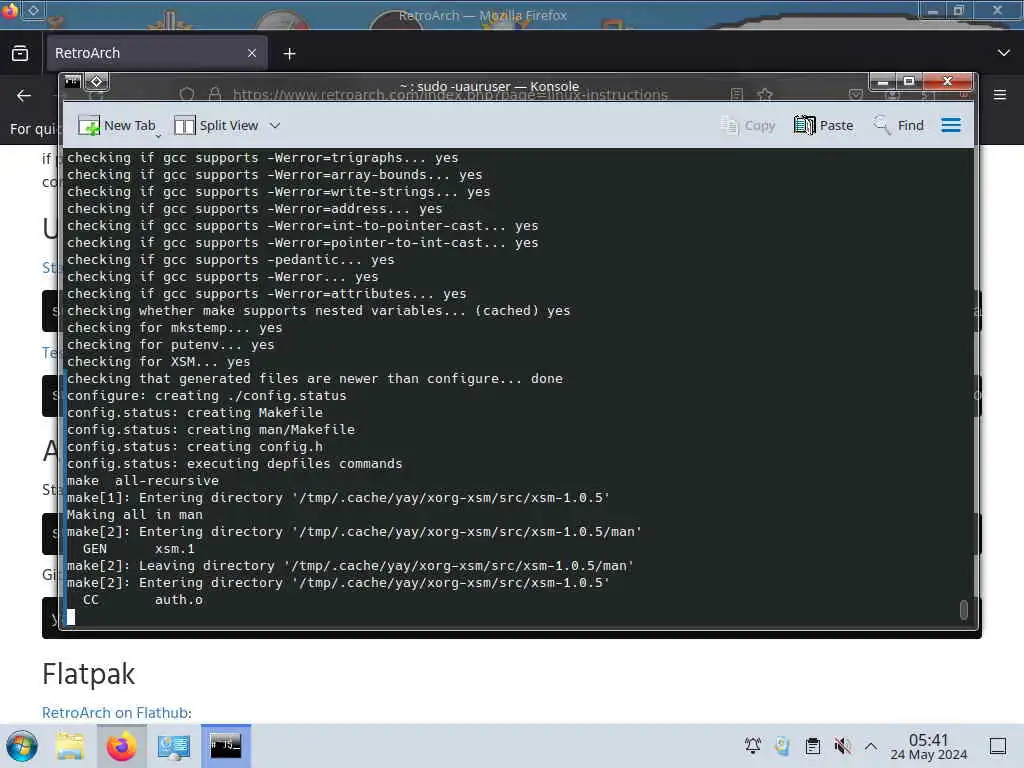
Task: Click 'config.status: creating config.h' line
Action: pyautogui.click(x=195, y=447)
